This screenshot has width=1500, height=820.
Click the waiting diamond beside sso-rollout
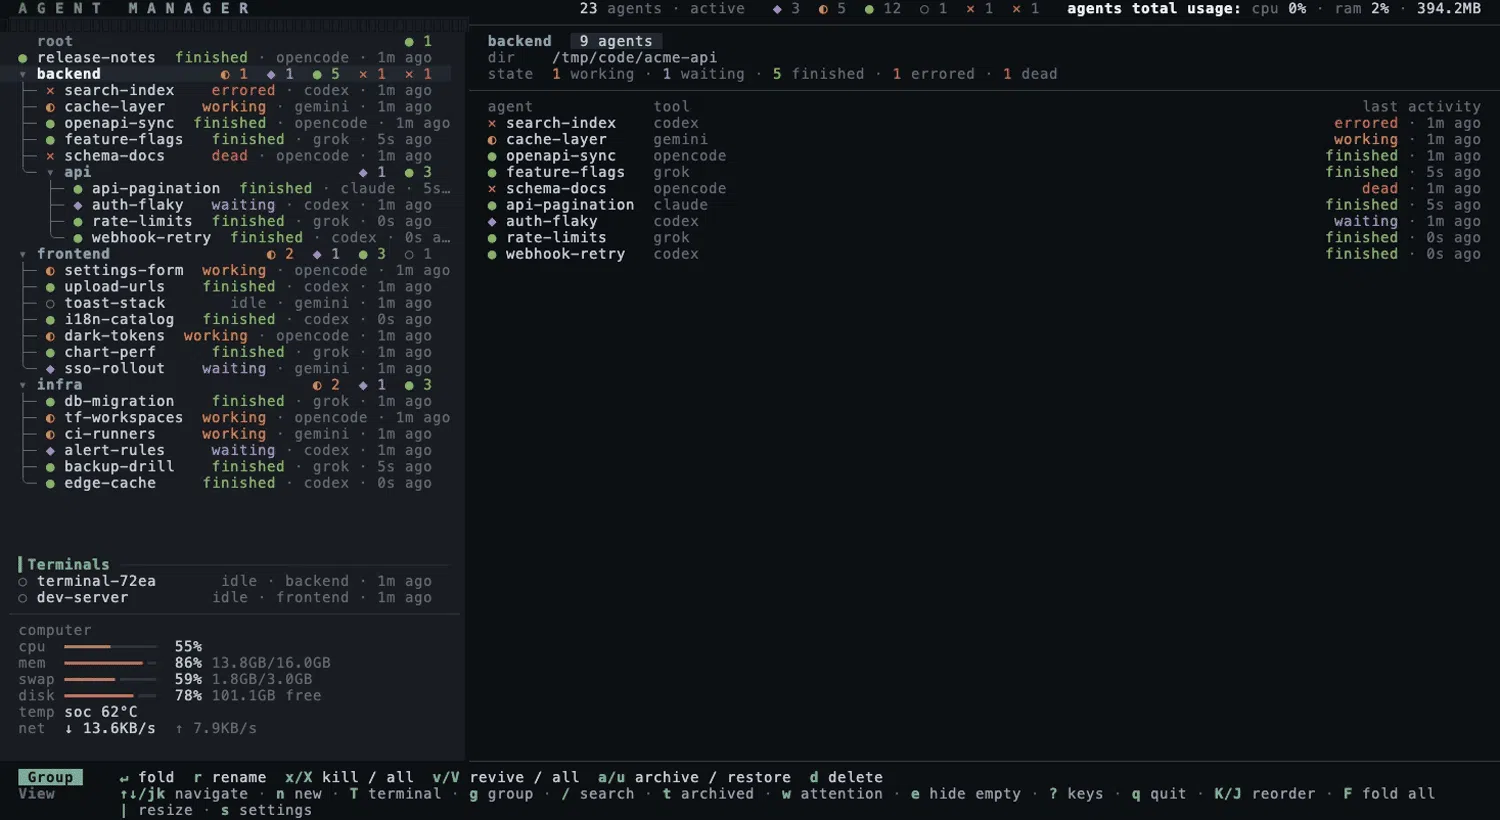point(50,369)
